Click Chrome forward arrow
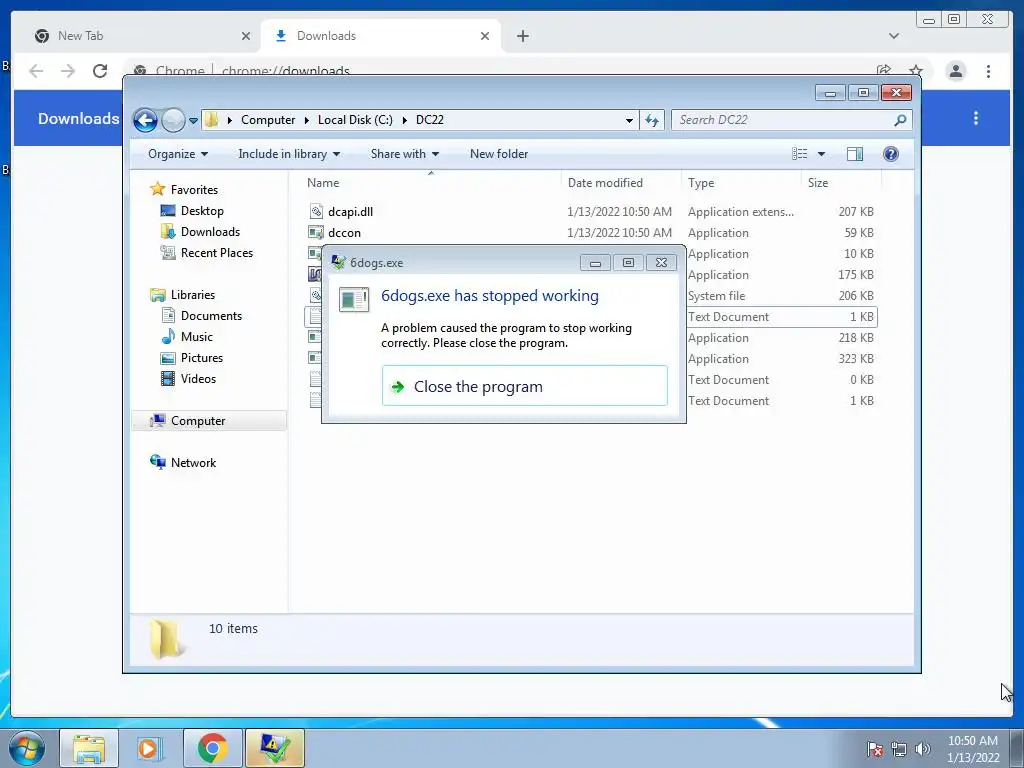1024x768 pixels. pos(68,71)
